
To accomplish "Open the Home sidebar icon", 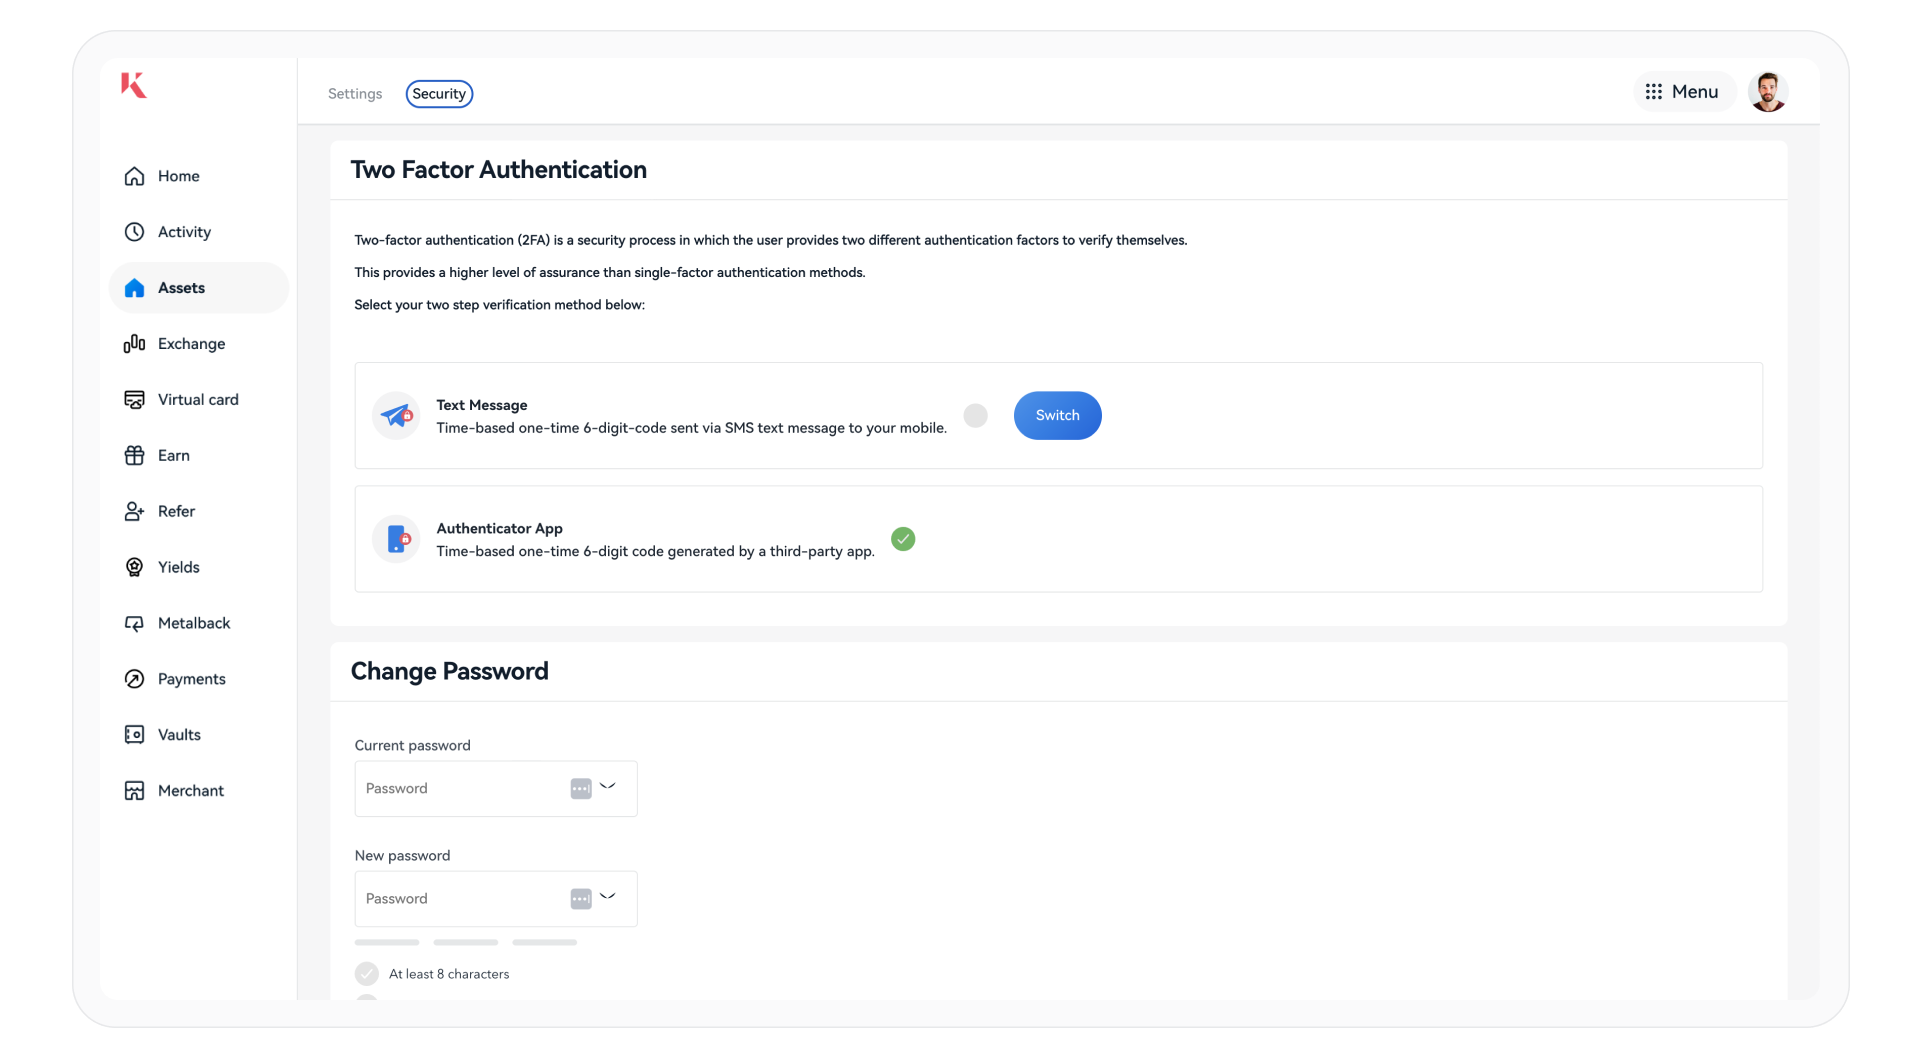I will coord(134,176).
